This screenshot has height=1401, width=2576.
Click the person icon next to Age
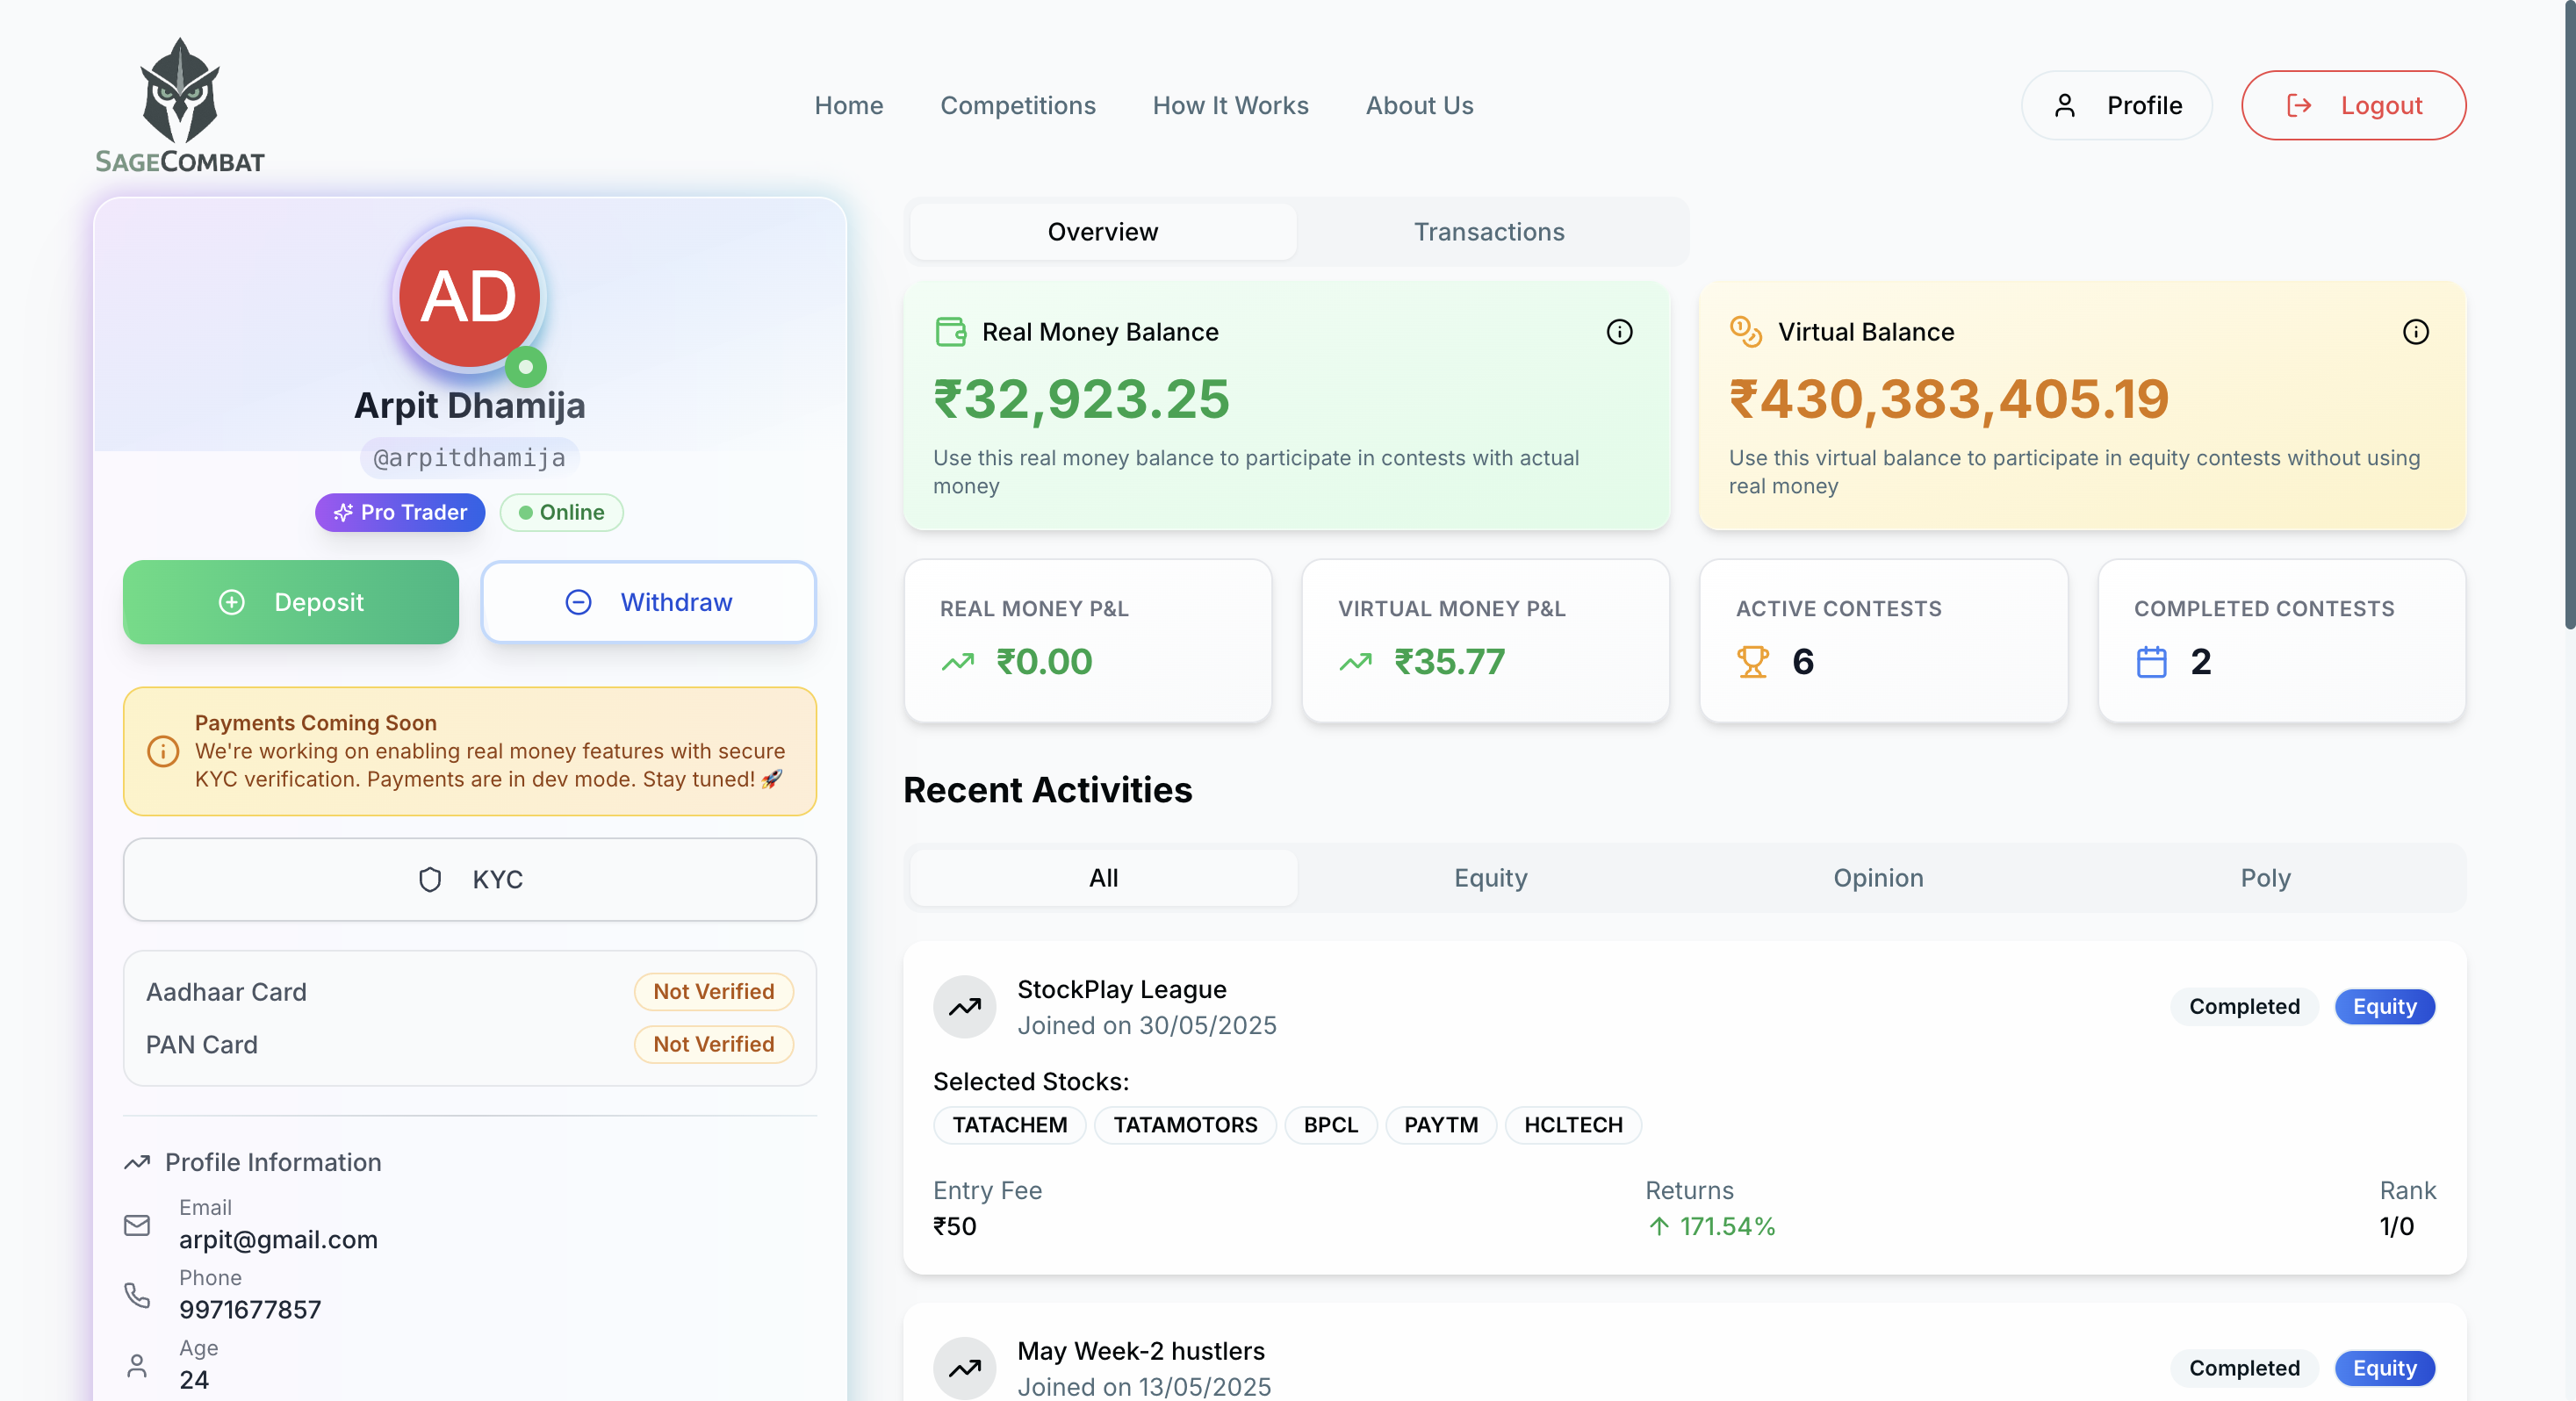tap(137, 1365)
